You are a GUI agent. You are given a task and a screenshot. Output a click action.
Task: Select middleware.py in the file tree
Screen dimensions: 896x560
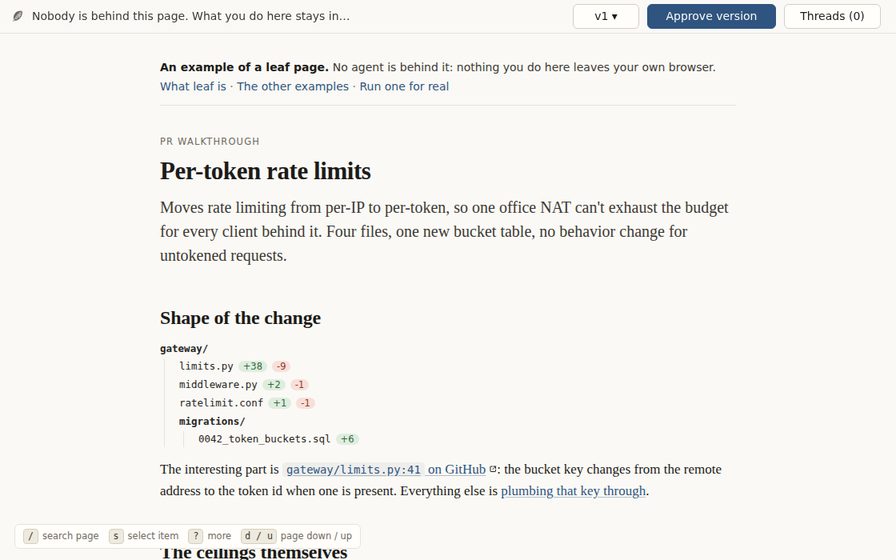click(218, 385)
